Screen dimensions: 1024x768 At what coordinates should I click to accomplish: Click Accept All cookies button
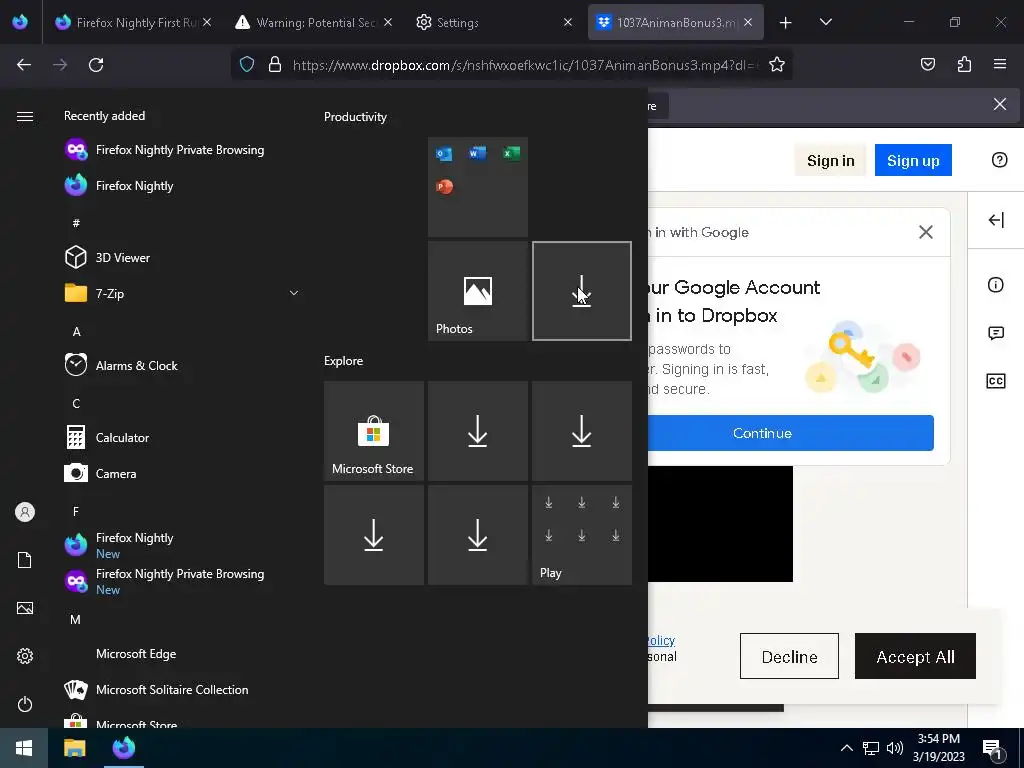pyautogui.click(x=915, y=656)
